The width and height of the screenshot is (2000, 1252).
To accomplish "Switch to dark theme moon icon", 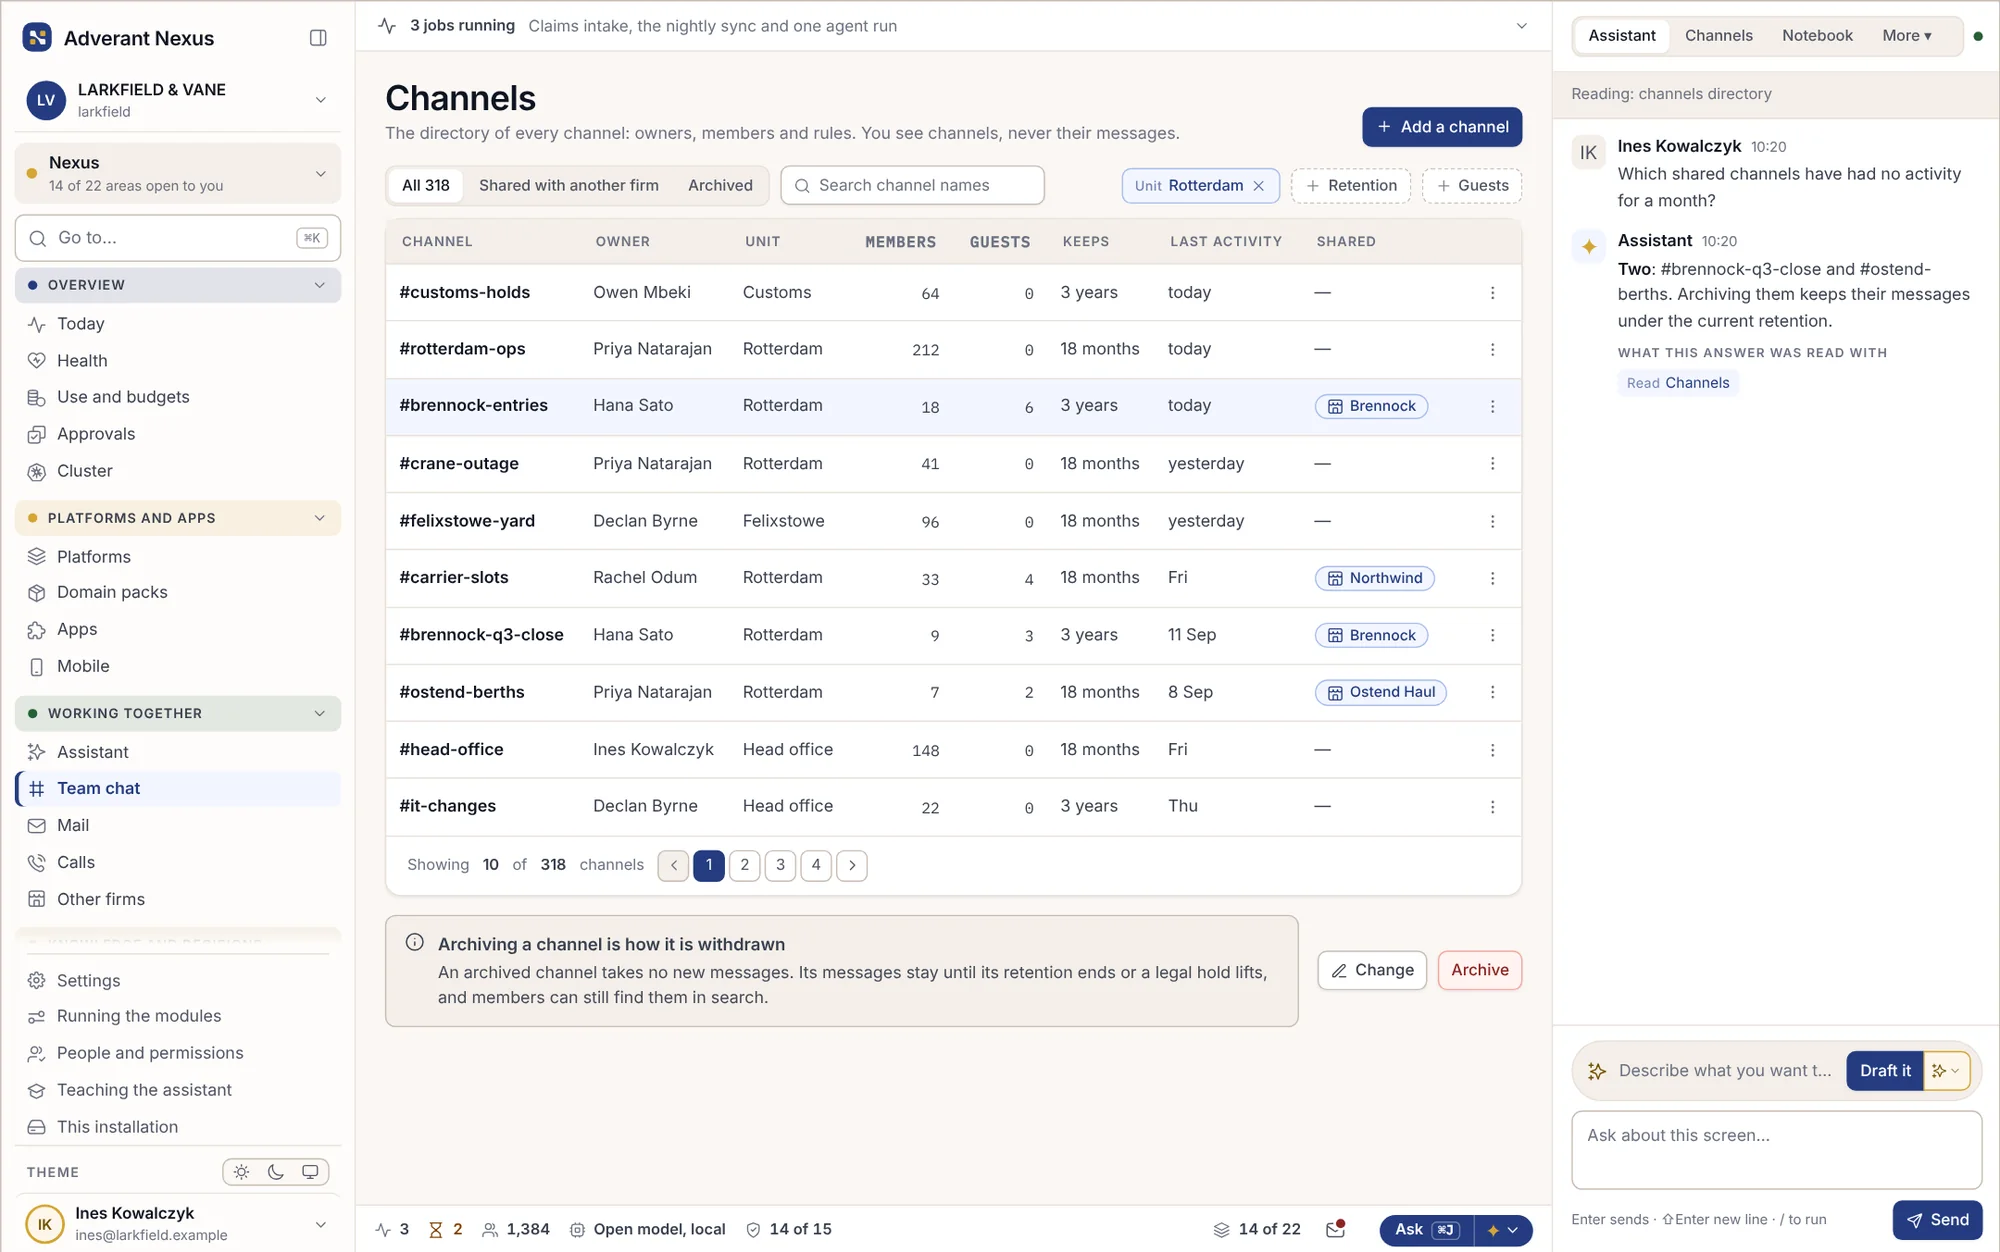I will (276, 1172).
